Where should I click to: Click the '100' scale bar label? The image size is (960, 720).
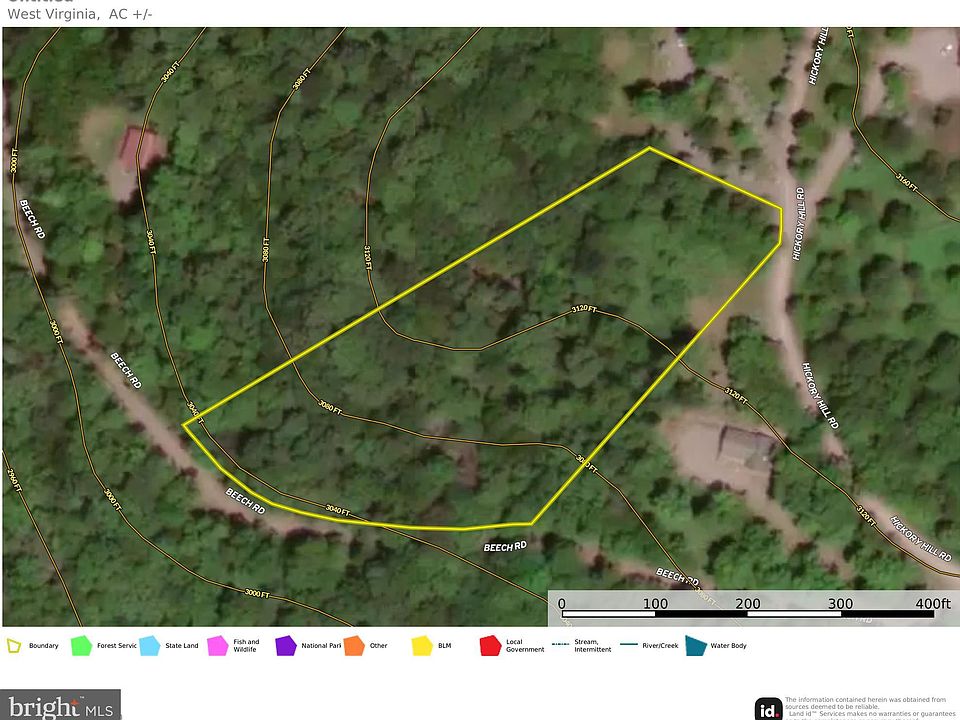[x=655, y=604]
